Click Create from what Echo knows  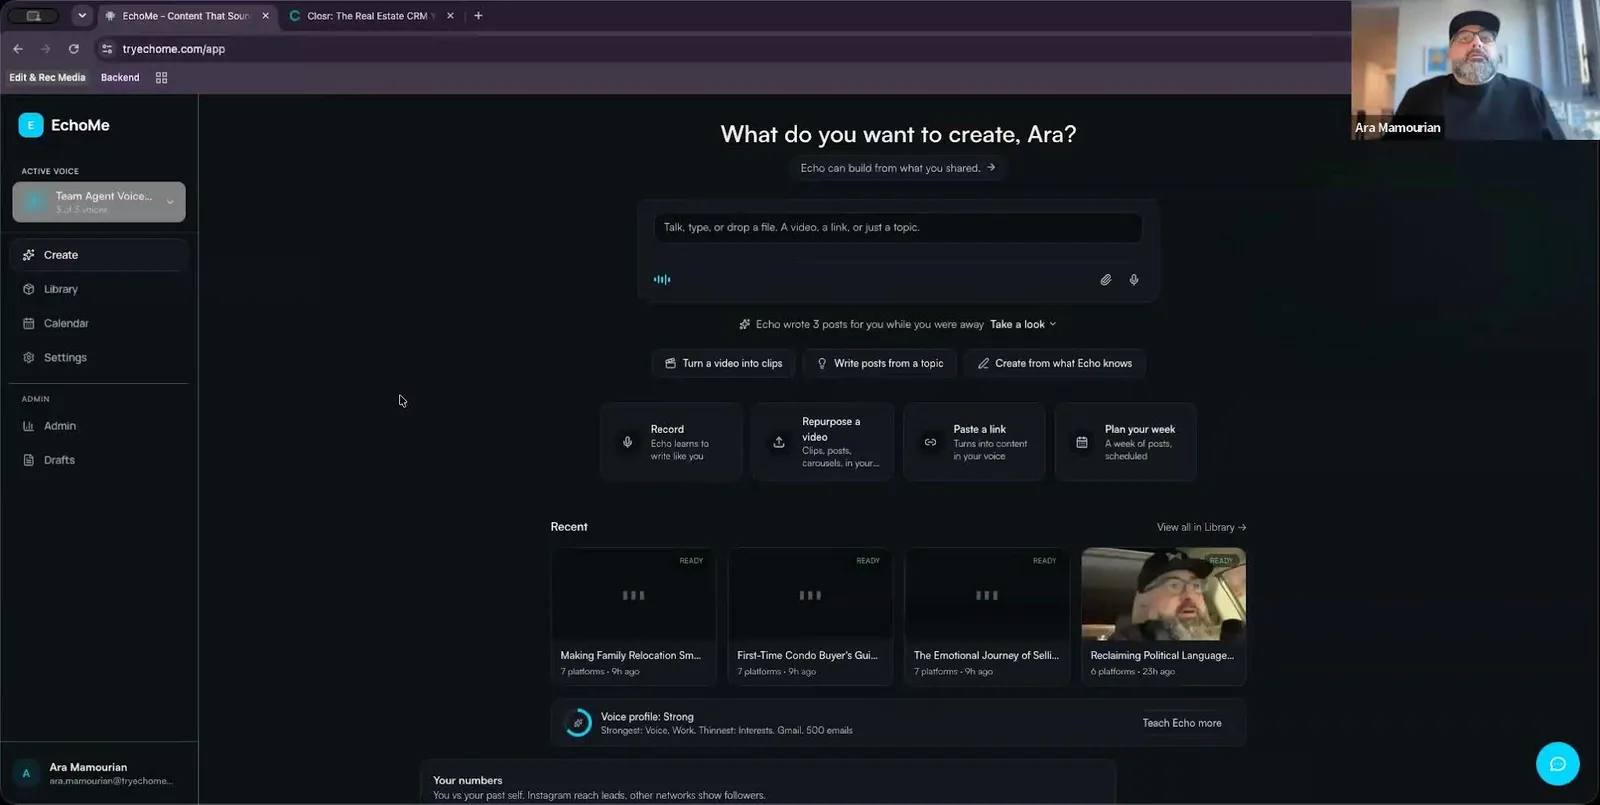click(x=1055, y=363)
